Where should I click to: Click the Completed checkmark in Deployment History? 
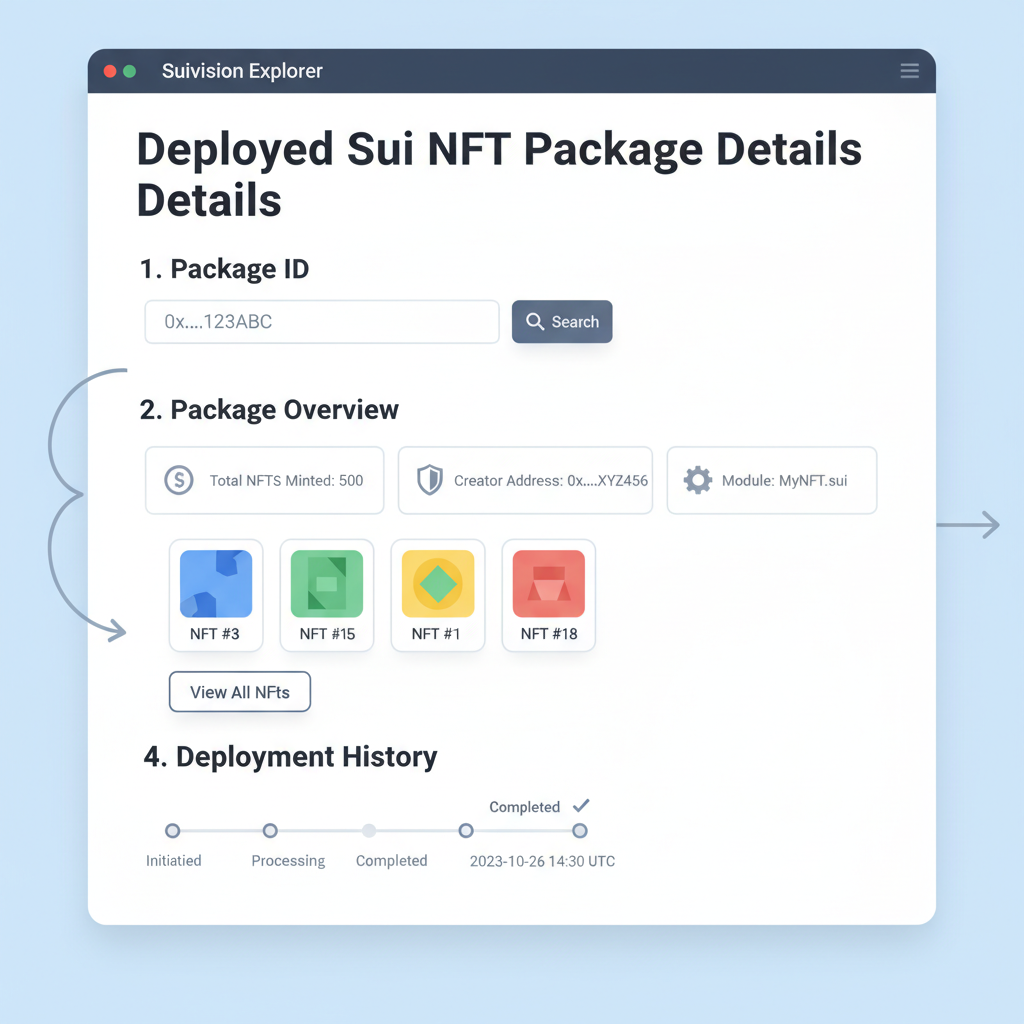coord(582,805)
